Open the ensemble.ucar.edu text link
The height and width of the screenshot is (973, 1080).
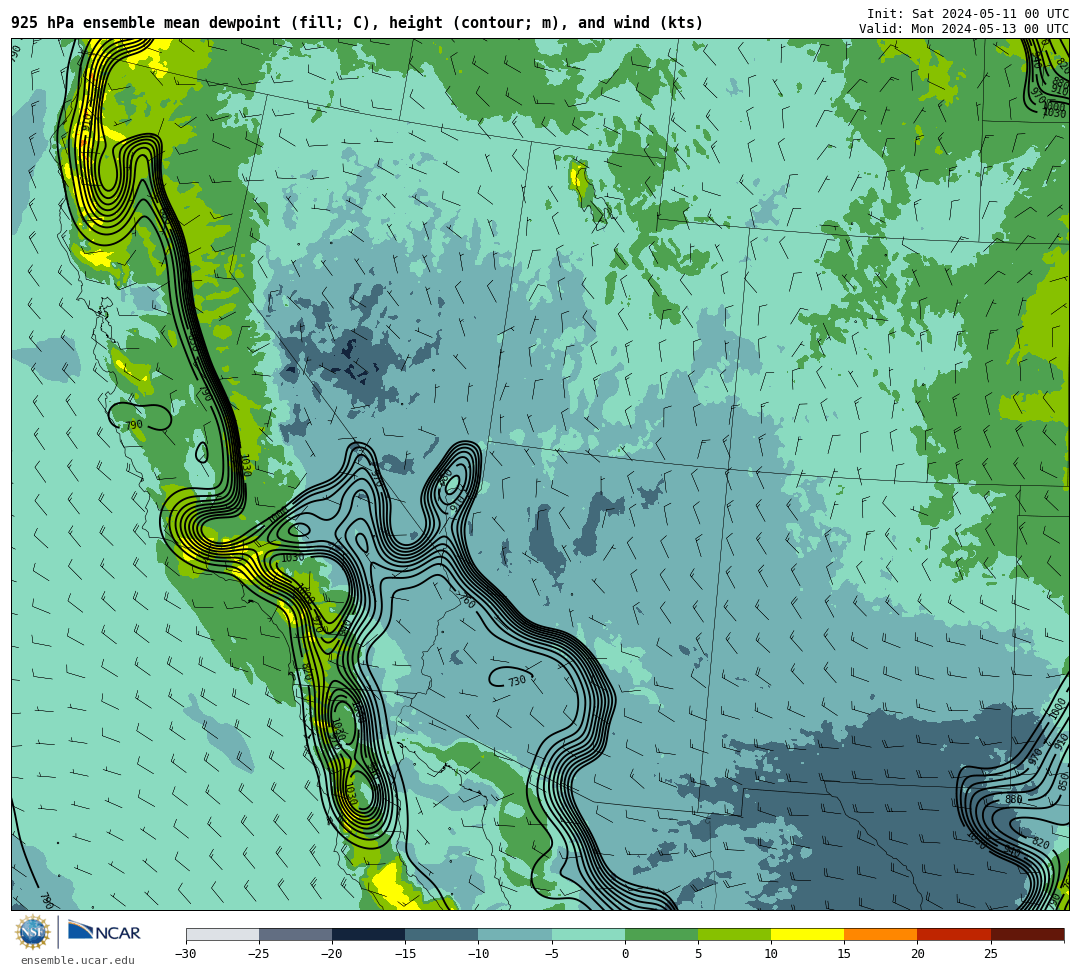click(x=77, y=960)
